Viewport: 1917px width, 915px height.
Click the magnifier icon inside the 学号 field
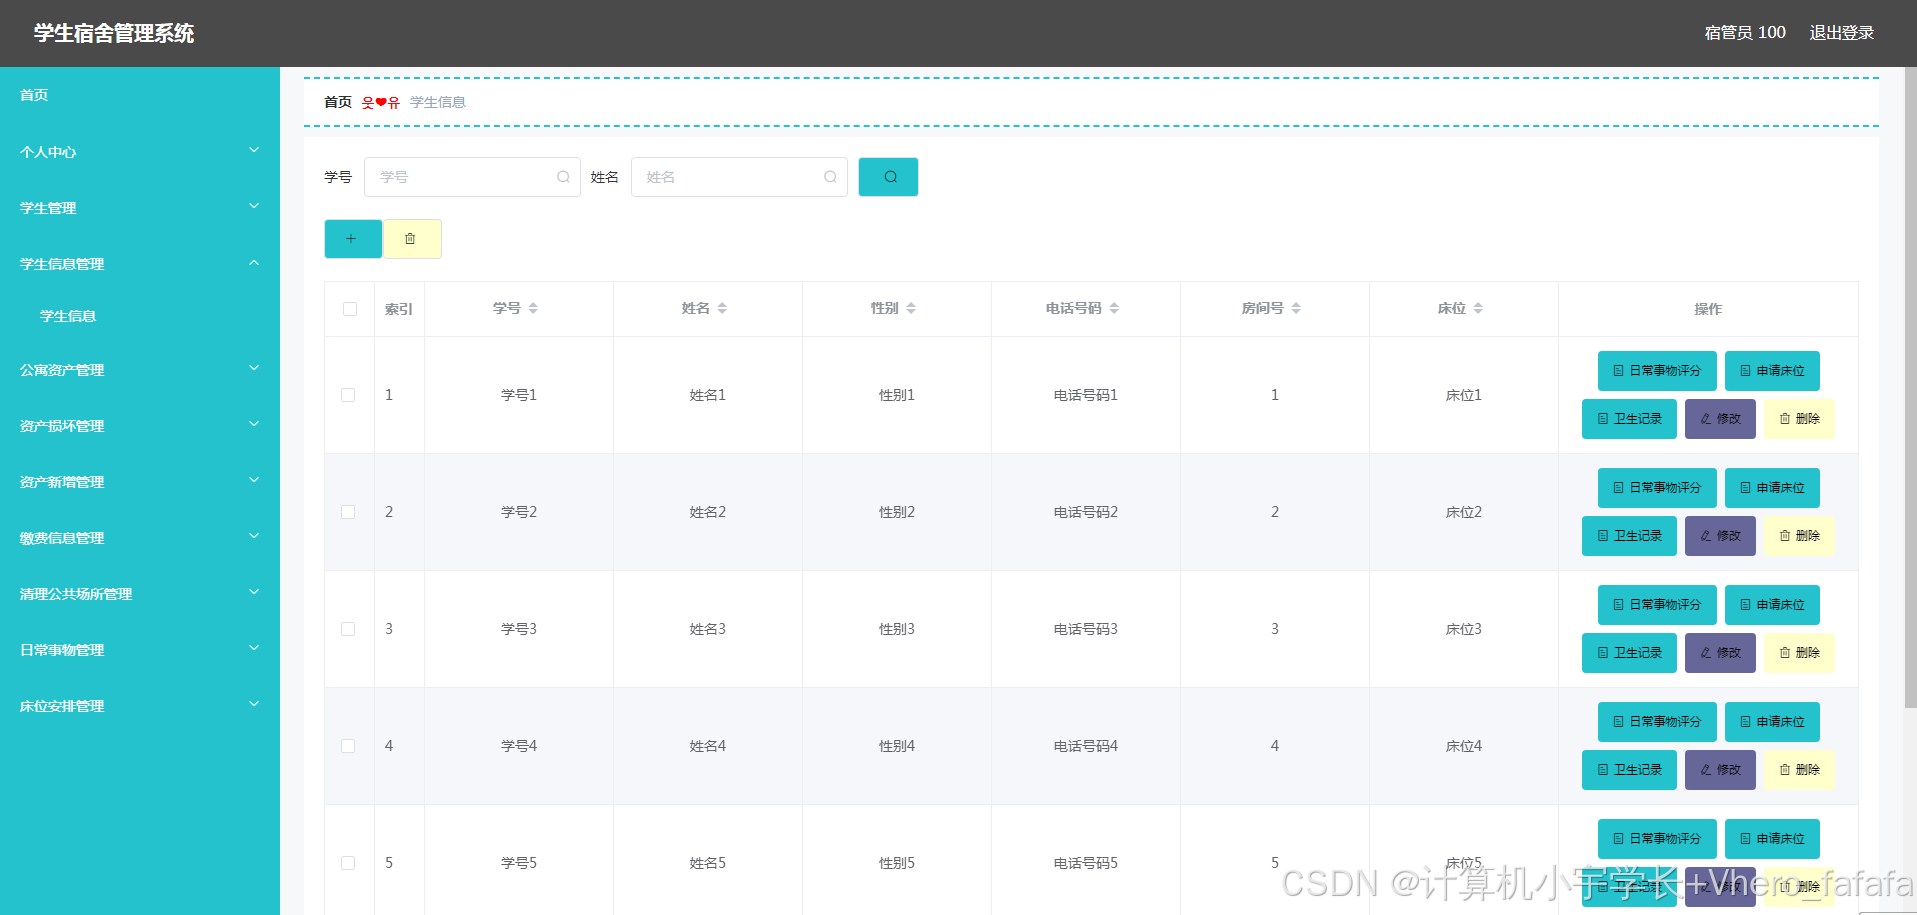563,176
